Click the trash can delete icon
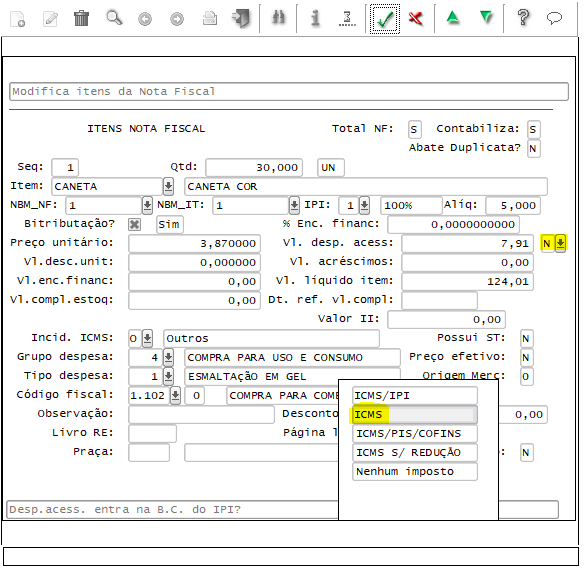This screenshot has height=571, width=584. 81,18
